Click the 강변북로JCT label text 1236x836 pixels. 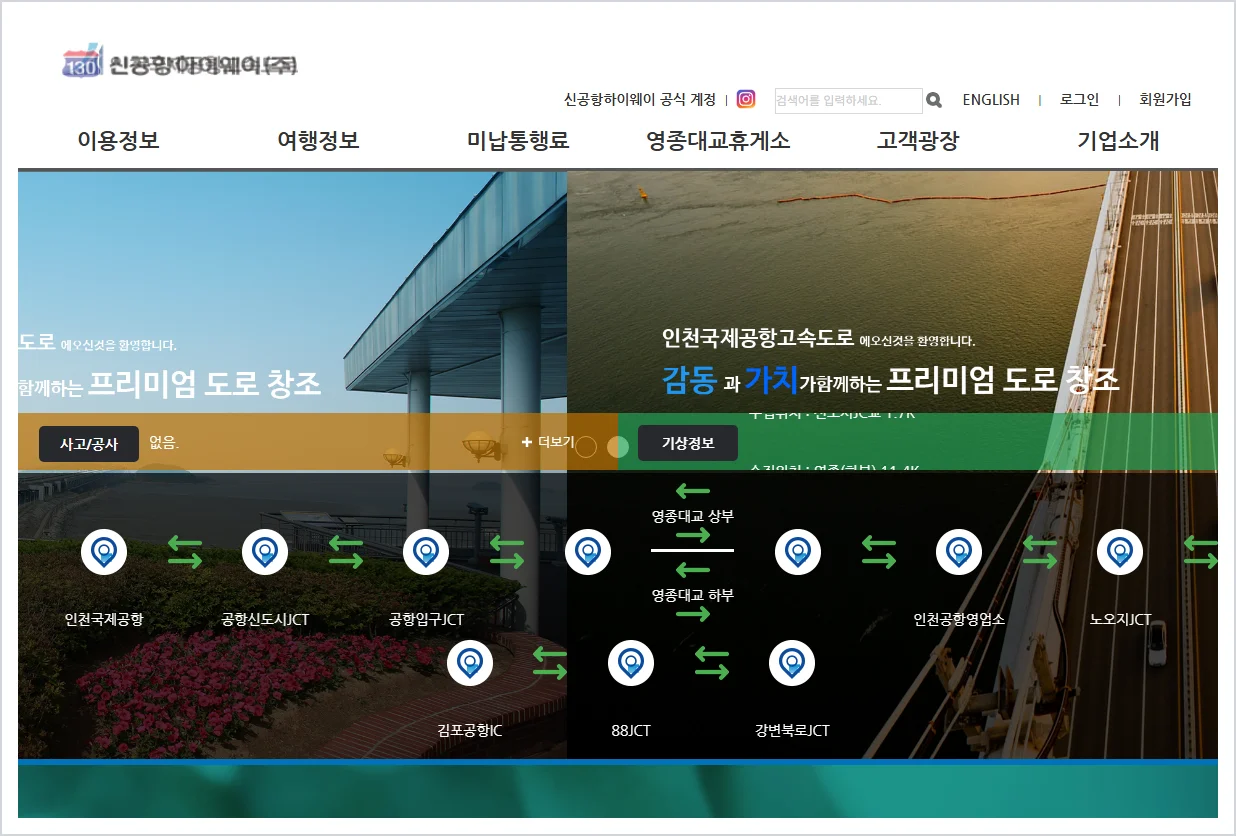(x=792, y=730)
